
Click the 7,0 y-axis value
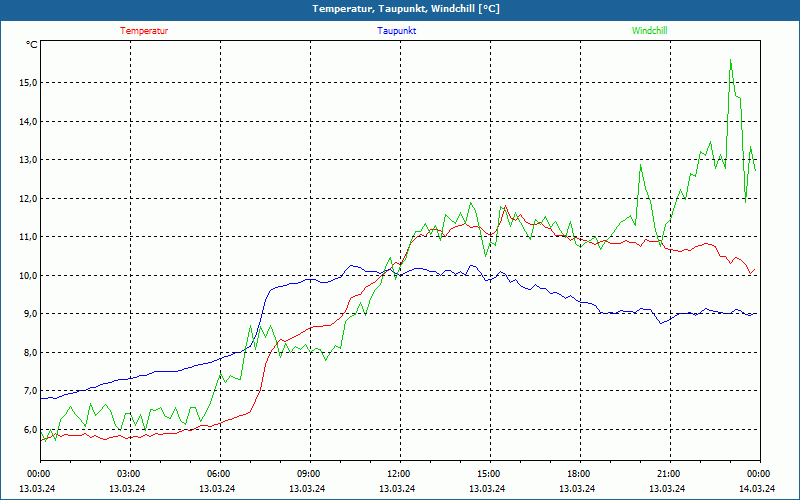30,391
